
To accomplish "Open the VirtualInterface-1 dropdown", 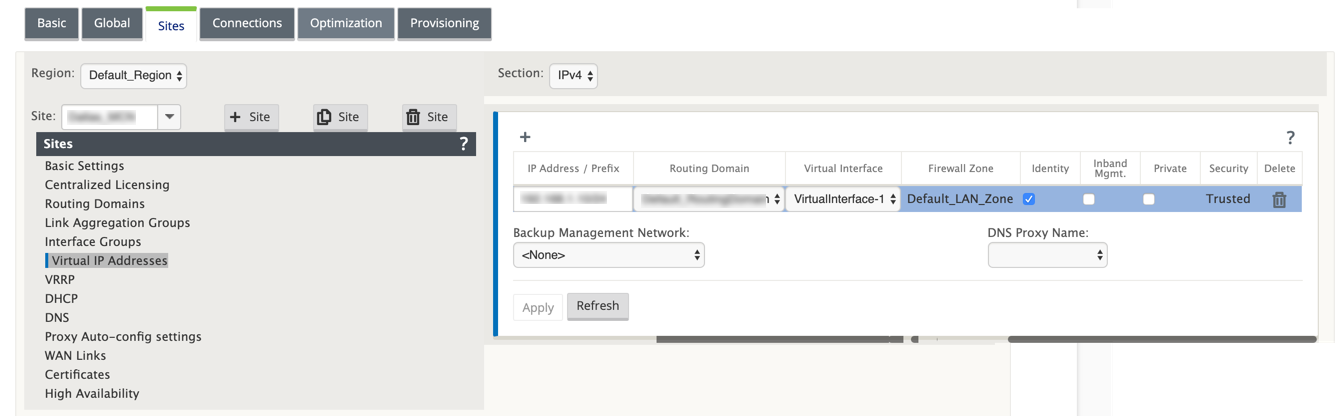I will pyautogui.click(x=842, y=199).
